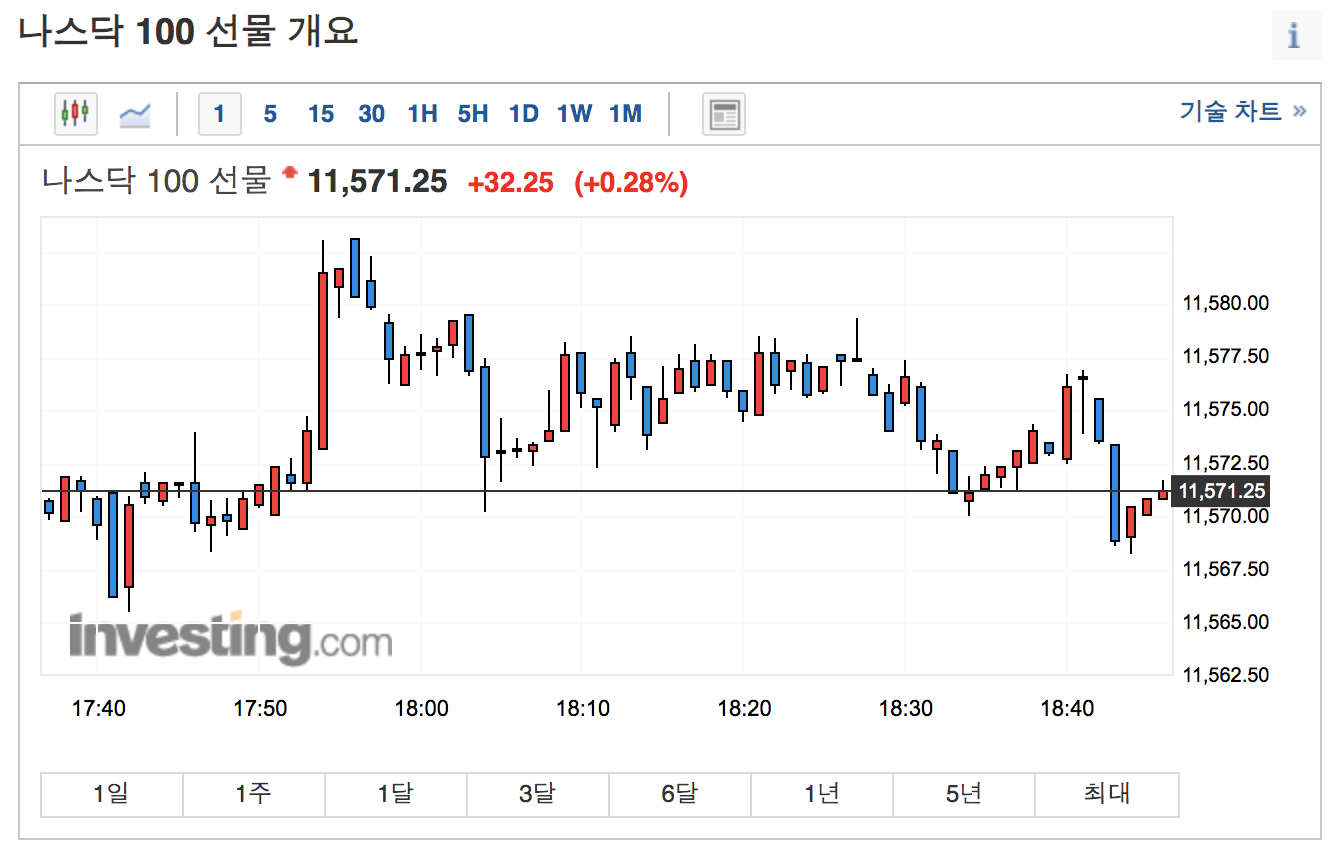This screenshot has width=1338, height=854.
Task: Click the 18:40 time axis label
Action: click(1067, 709)
